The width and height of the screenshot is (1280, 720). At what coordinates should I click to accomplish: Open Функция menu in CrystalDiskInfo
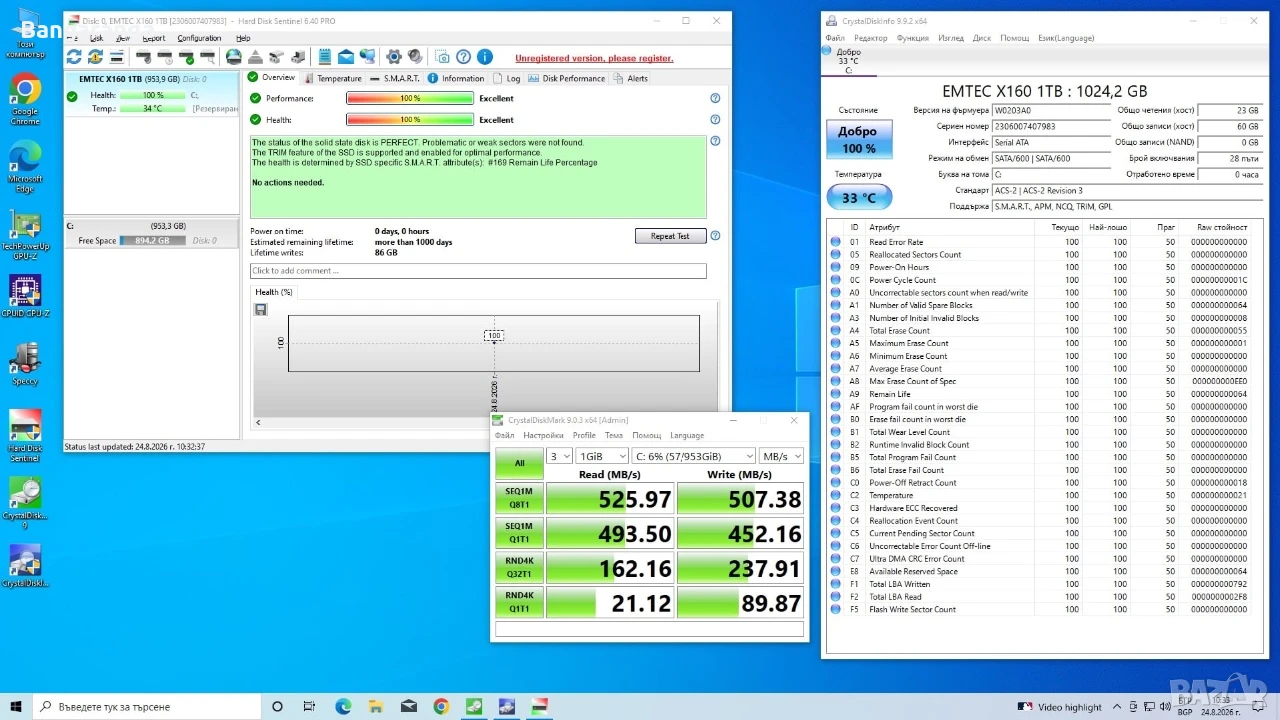click(x=913, y=38)
